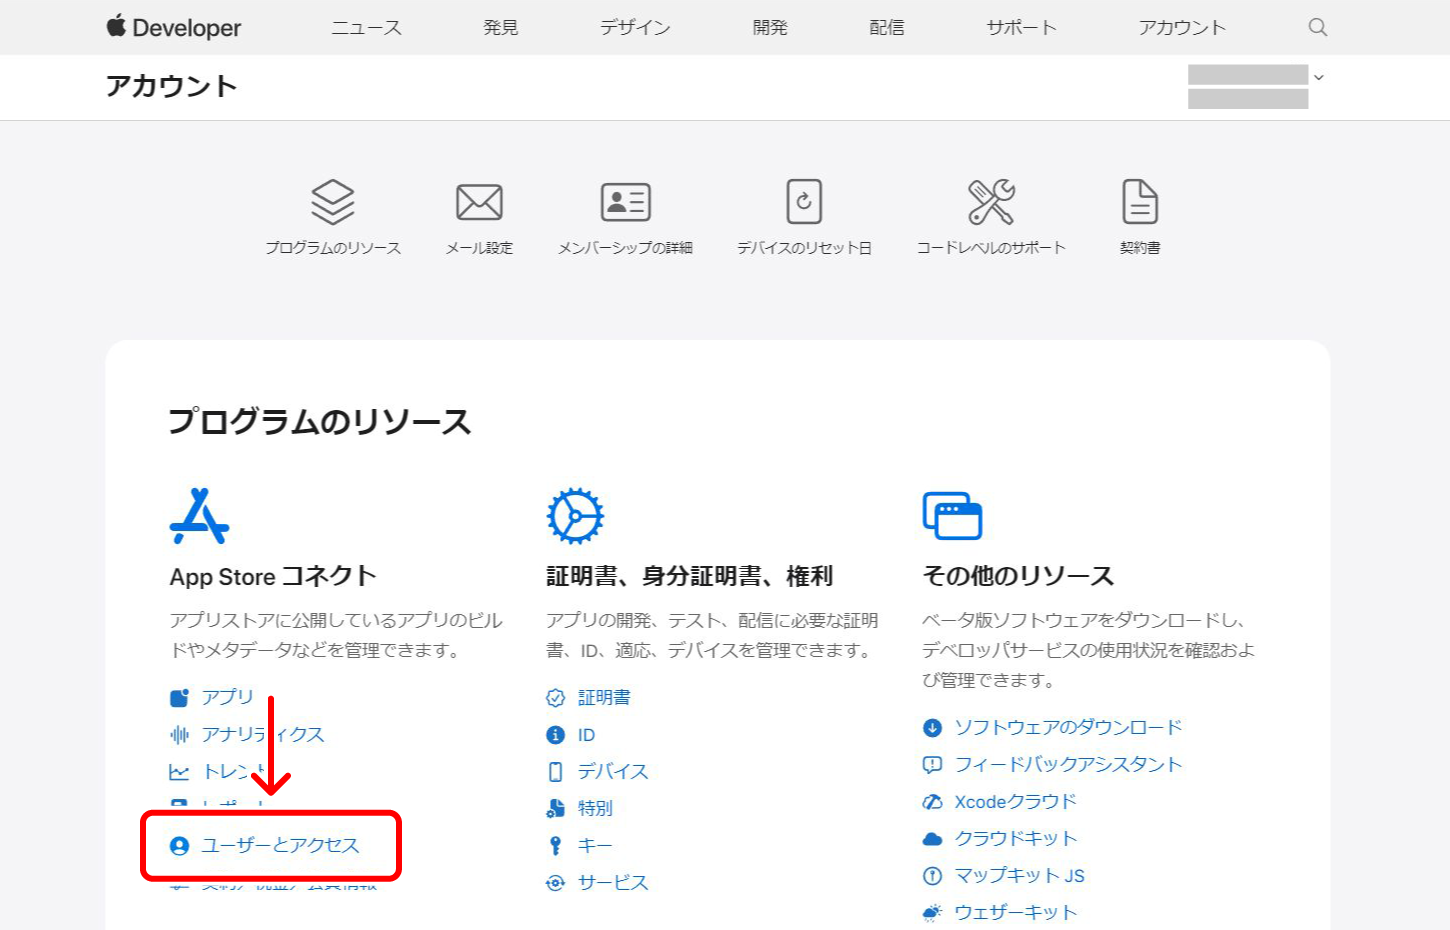Click the その他のリソース window icon

tap(952, 516)
